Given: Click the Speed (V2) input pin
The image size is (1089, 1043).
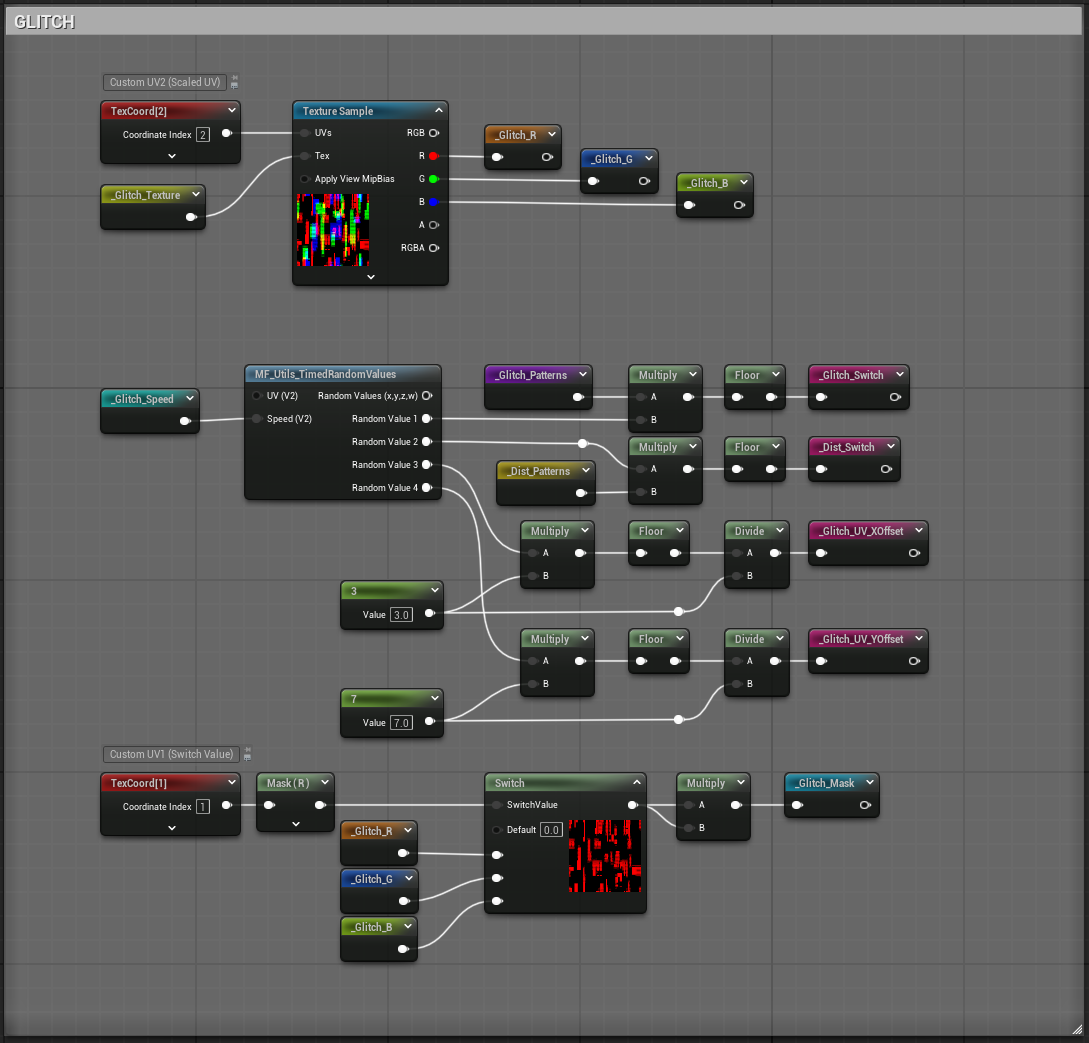Looking at the screenshot, I should (x=257, y=419).
